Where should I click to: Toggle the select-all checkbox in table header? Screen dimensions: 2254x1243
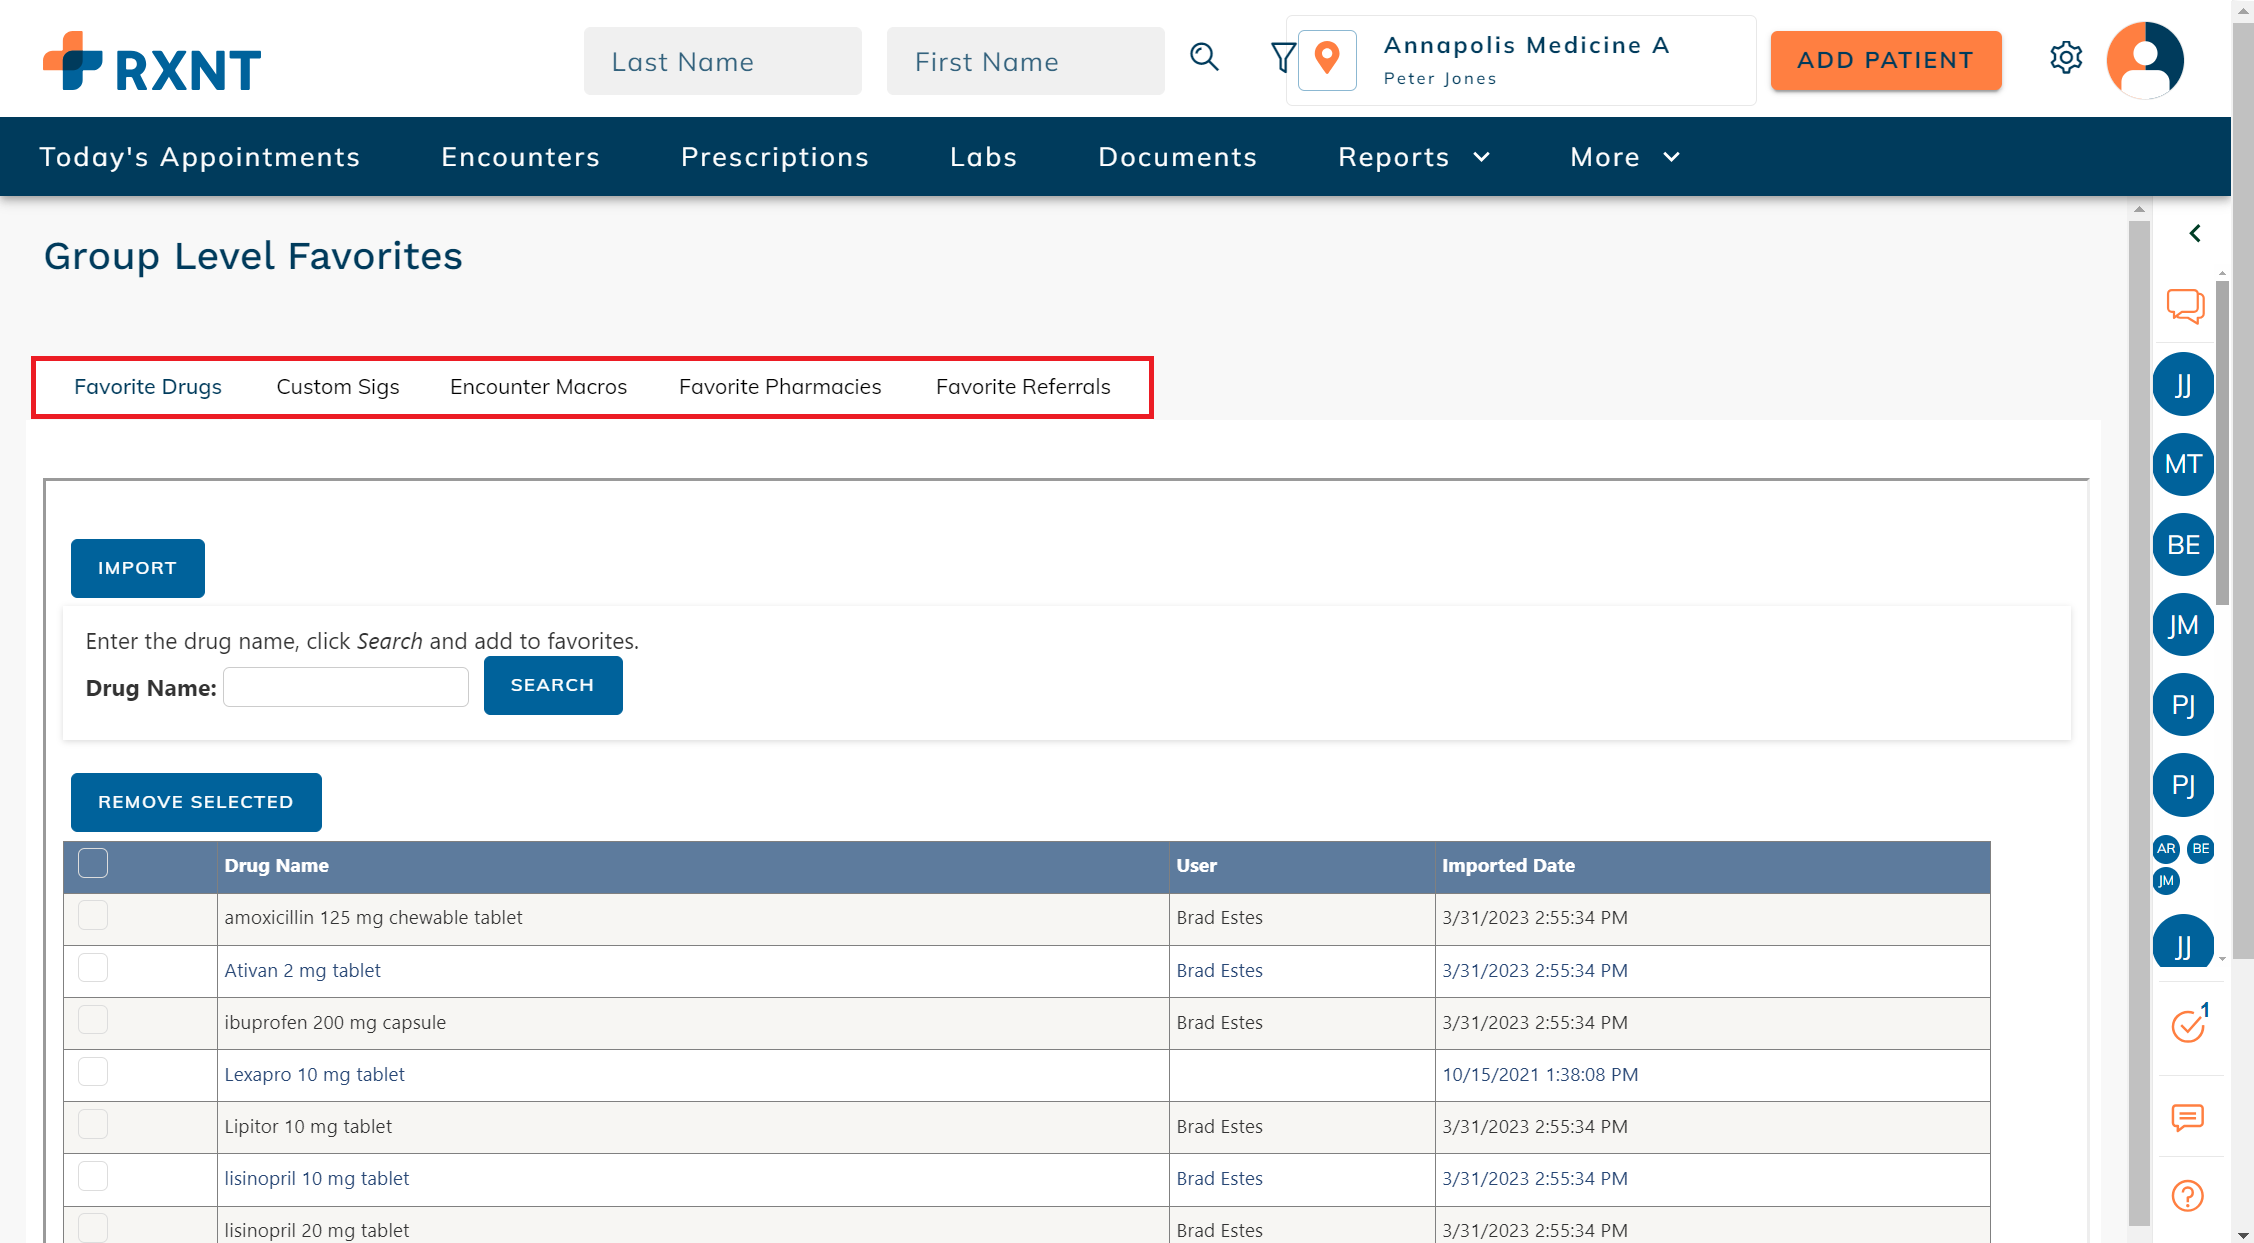[x=93, y=864]
